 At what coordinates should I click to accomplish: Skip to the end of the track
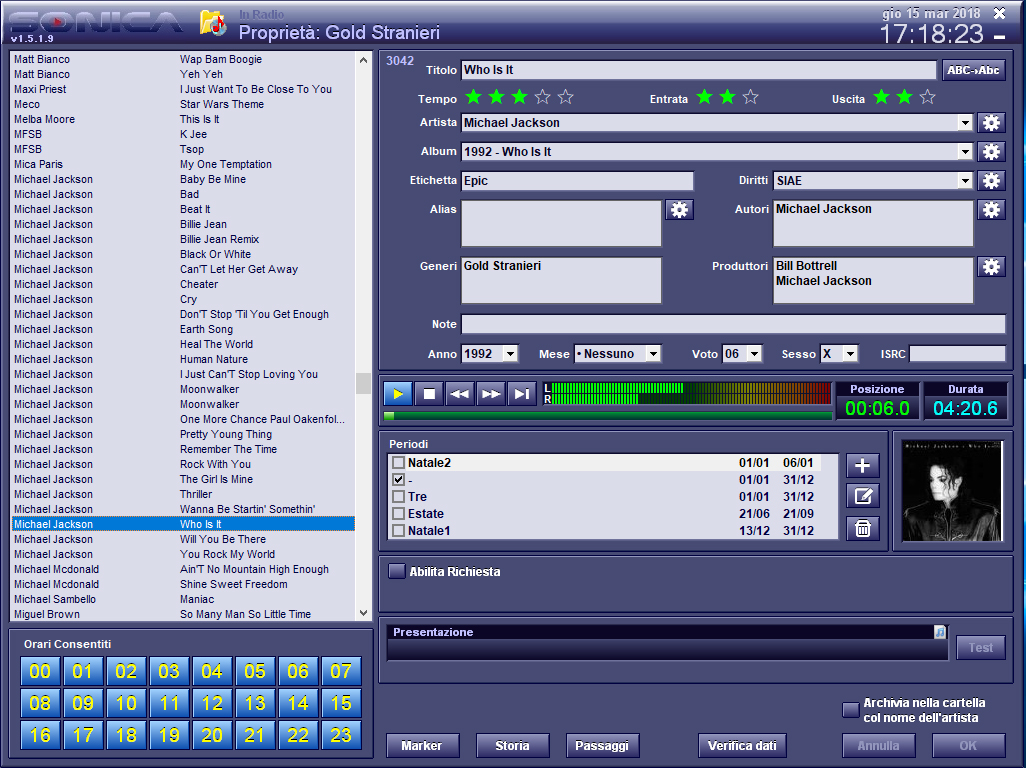(522, 394)
